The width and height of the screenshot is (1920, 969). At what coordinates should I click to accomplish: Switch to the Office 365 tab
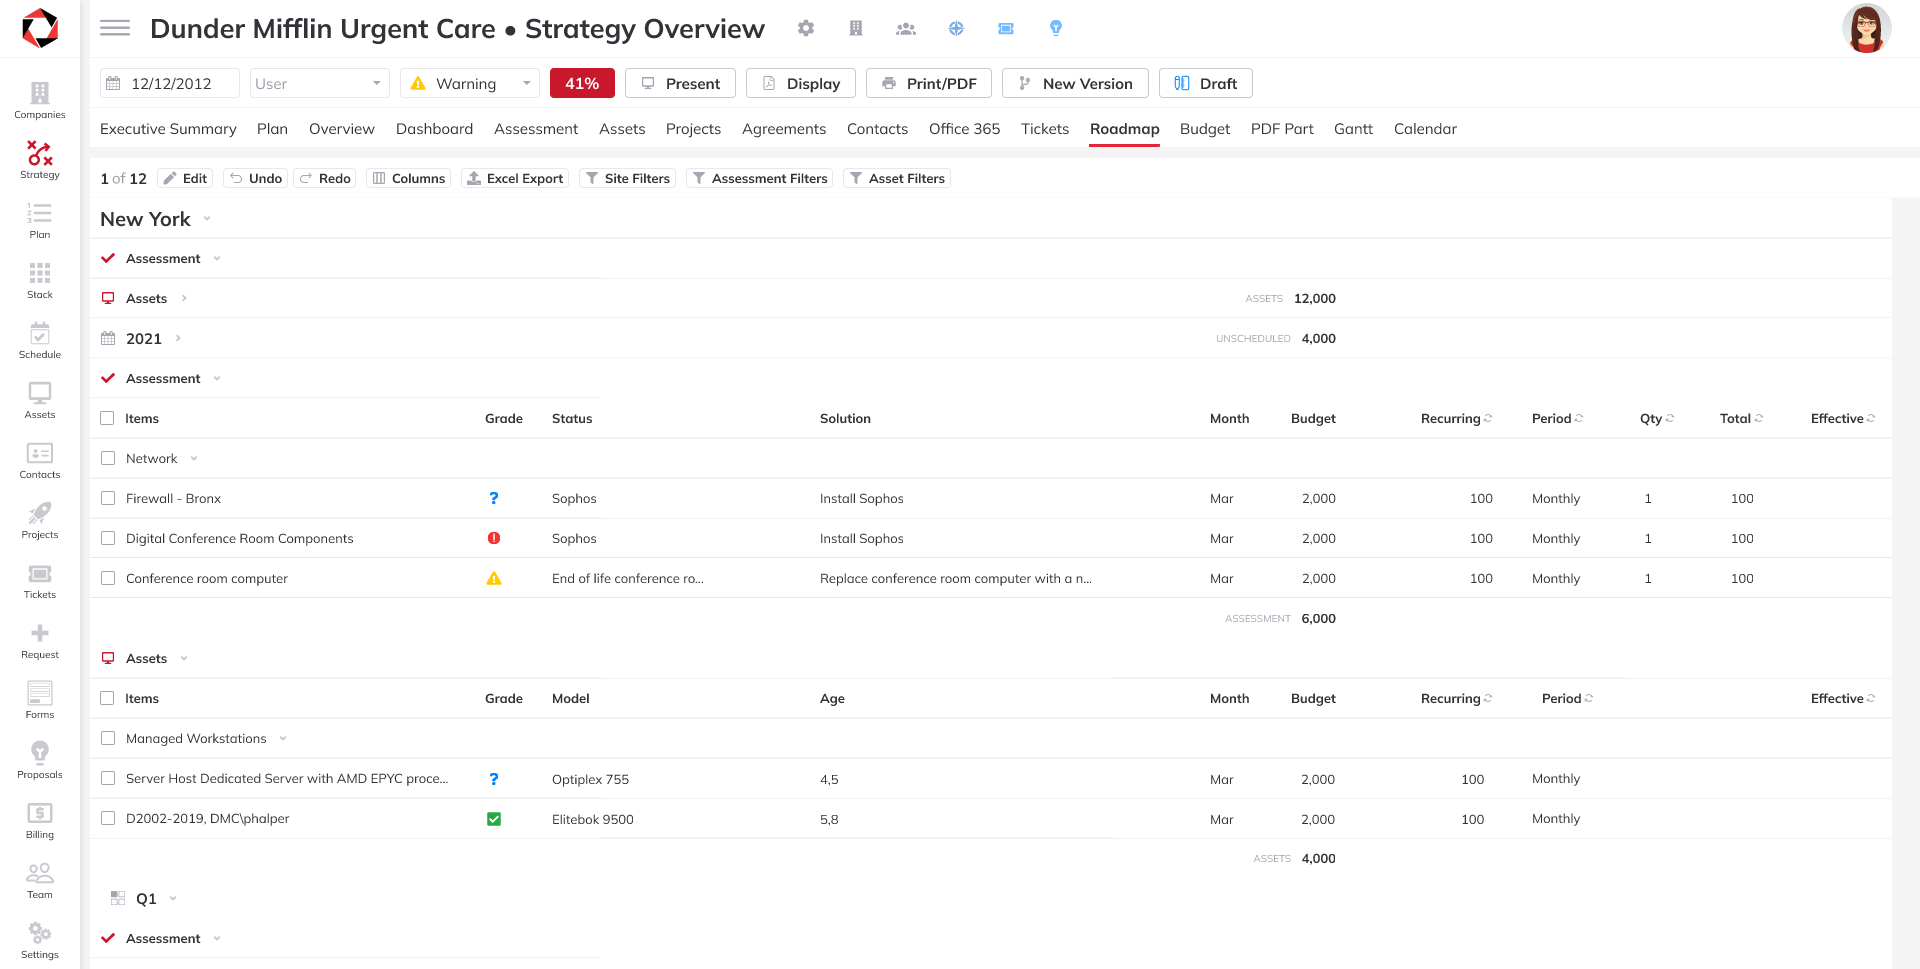pos(964,129)
